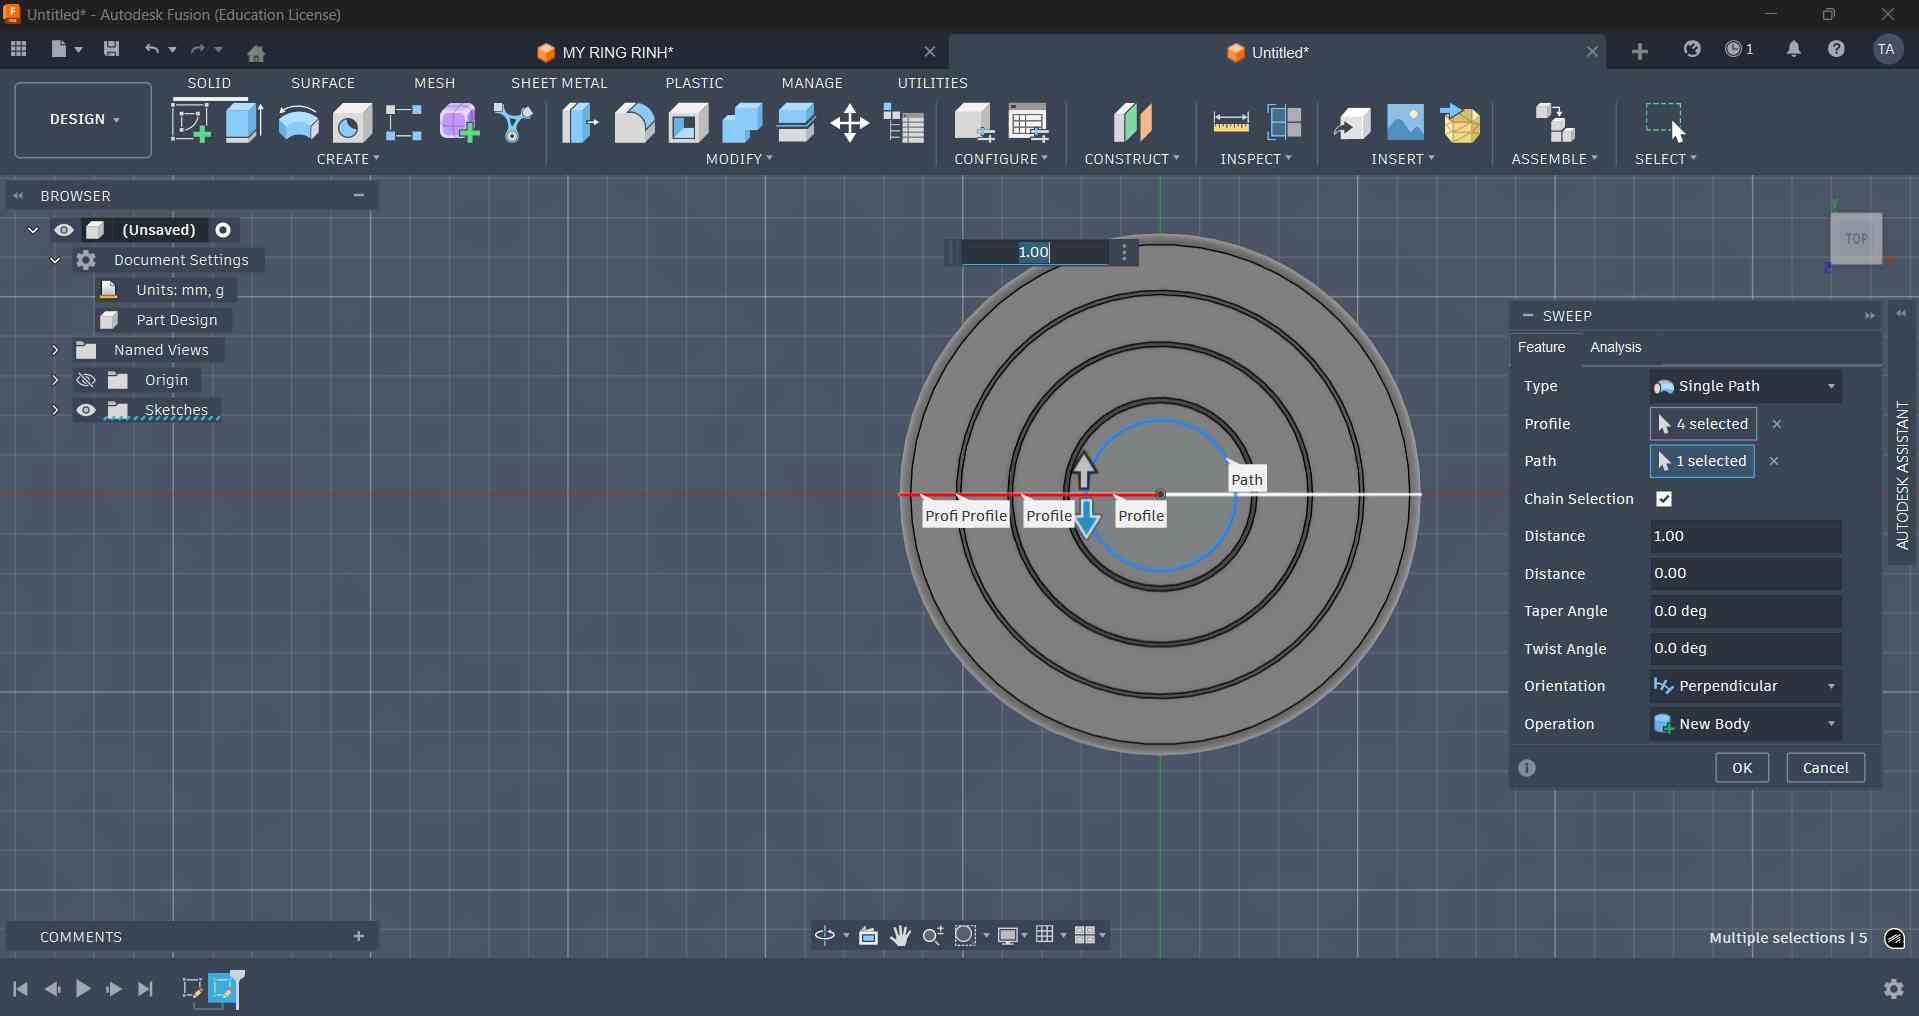Show the hidden Origin folder
Screen dimensions: 1919x1016
(86, 380)
